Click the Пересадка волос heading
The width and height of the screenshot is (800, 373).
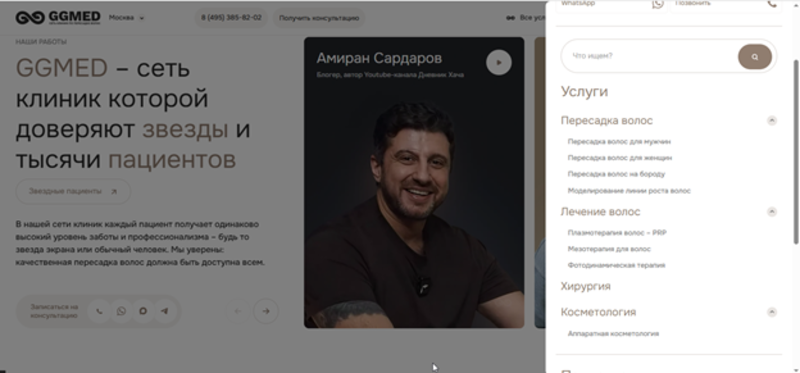(607, 121)
